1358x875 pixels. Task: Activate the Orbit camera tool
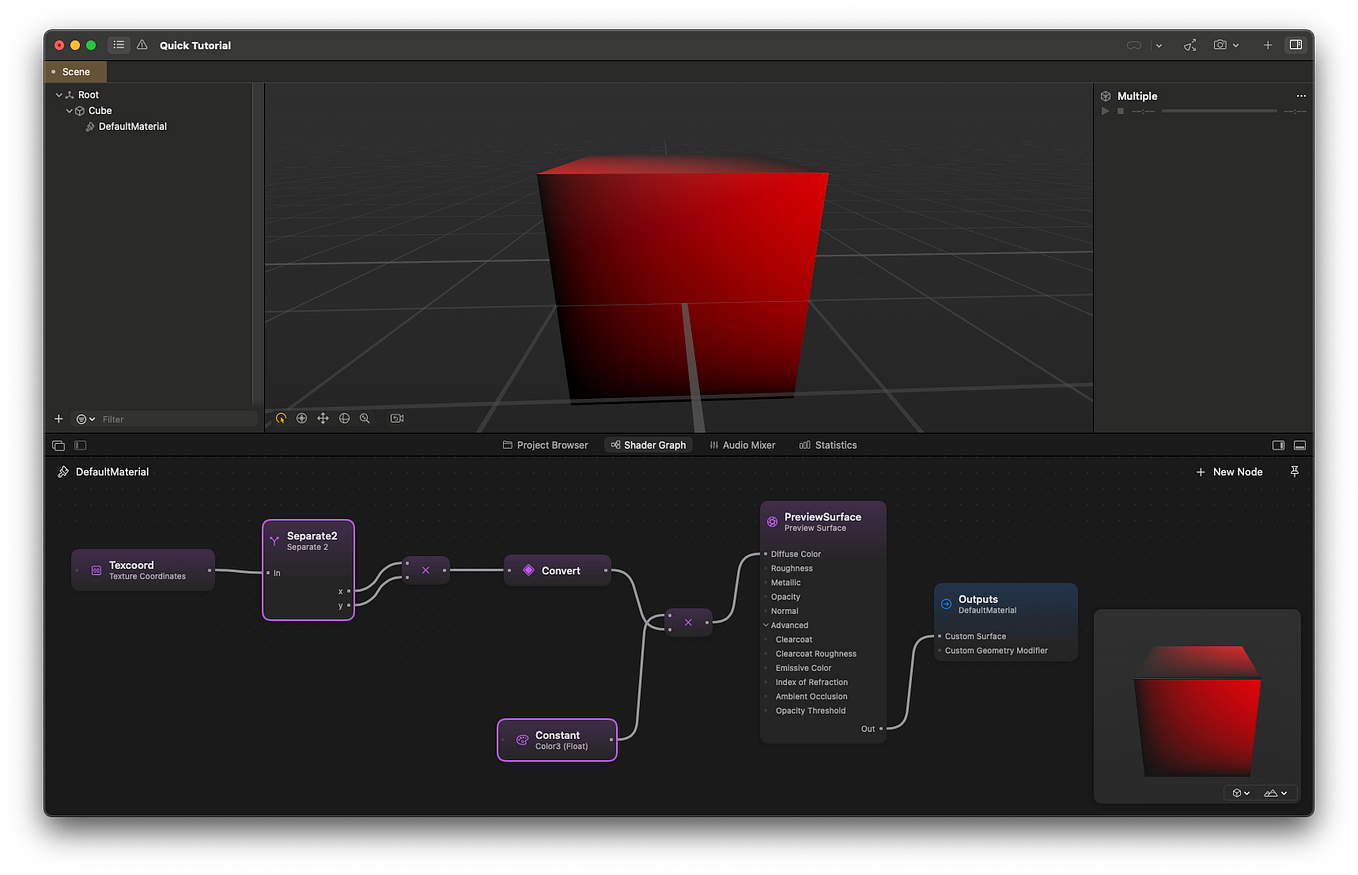click(x=281, y=418)
